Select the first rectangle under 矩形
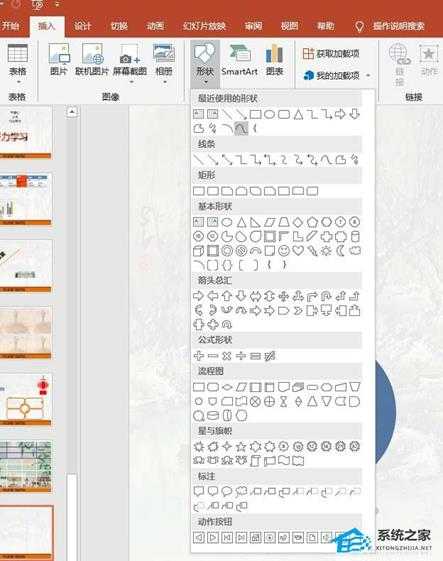The image size is (443, 561). [x=198, y=191]
